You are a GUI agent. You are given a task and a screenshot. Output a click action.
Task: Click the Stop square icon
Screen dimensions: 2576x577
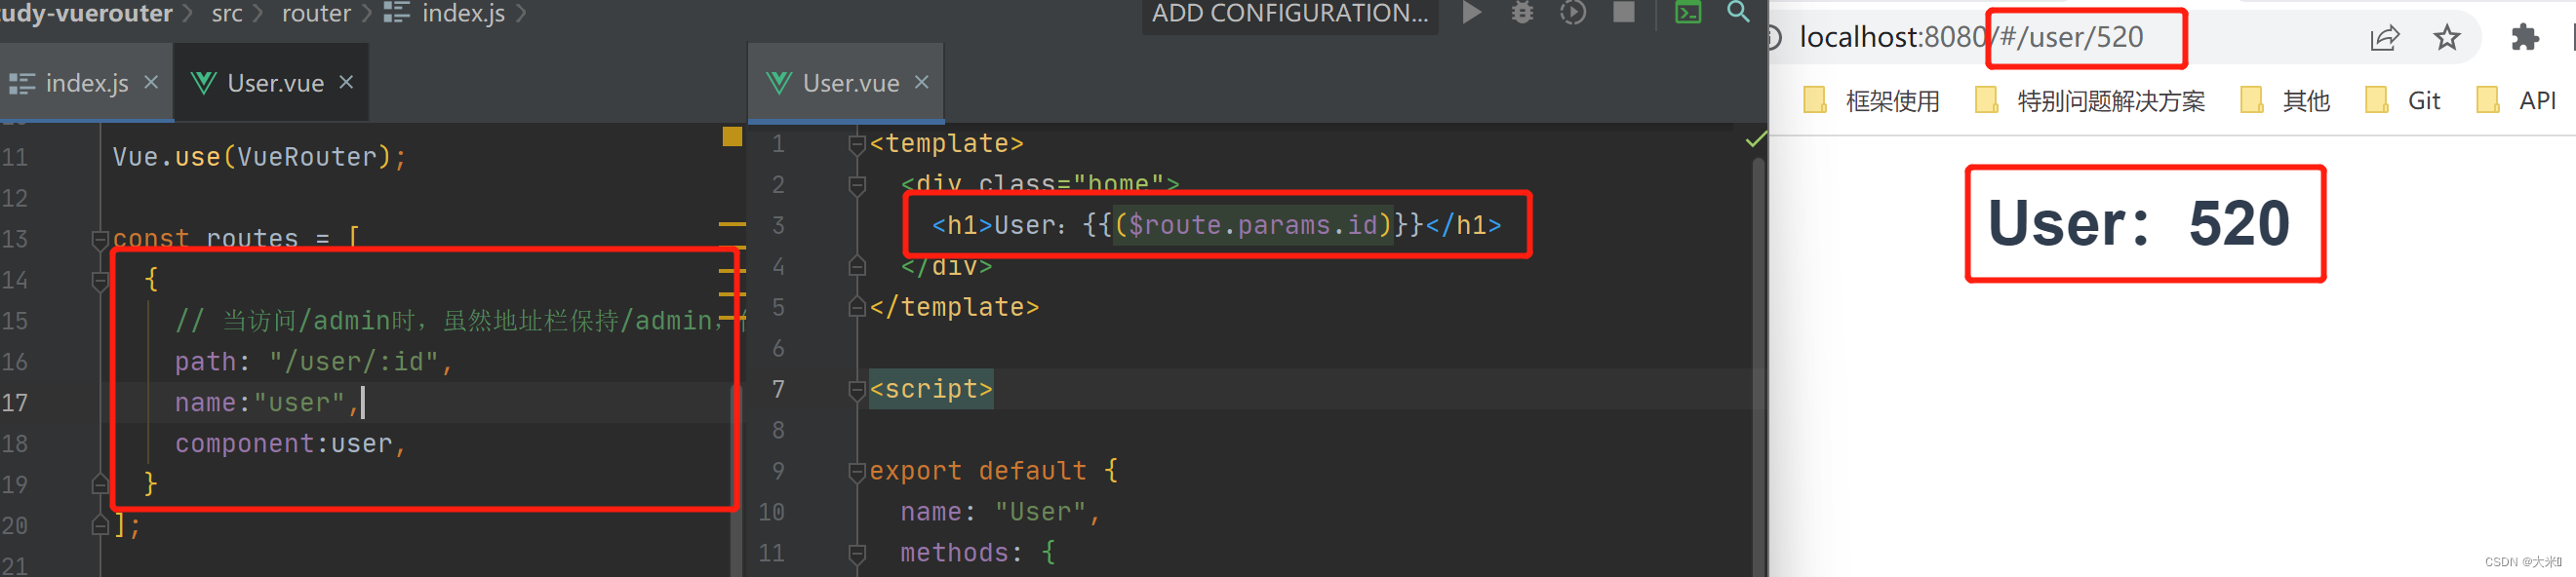(1624, 12)
